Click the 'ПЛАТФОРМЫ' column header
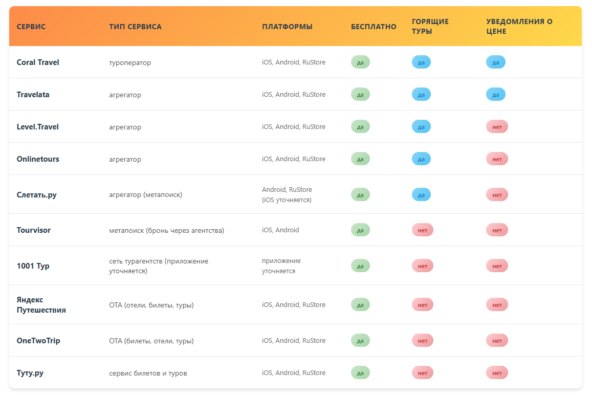Screen dimensions: 592x396 [x=287, y=27]
